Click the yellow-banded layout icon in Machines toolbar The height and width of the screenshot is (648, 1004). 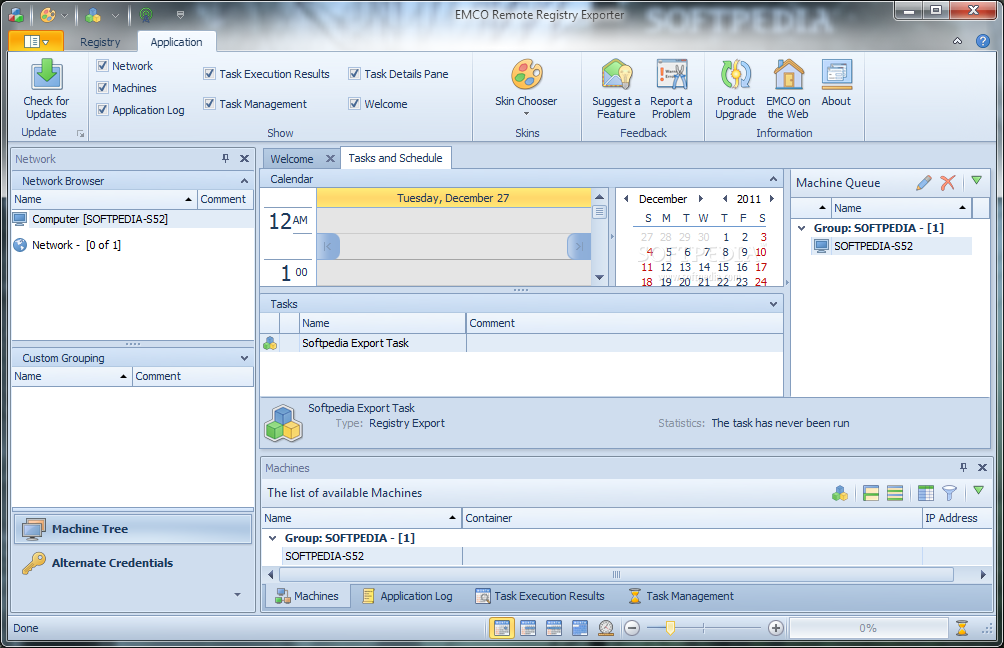coord(871,493)
